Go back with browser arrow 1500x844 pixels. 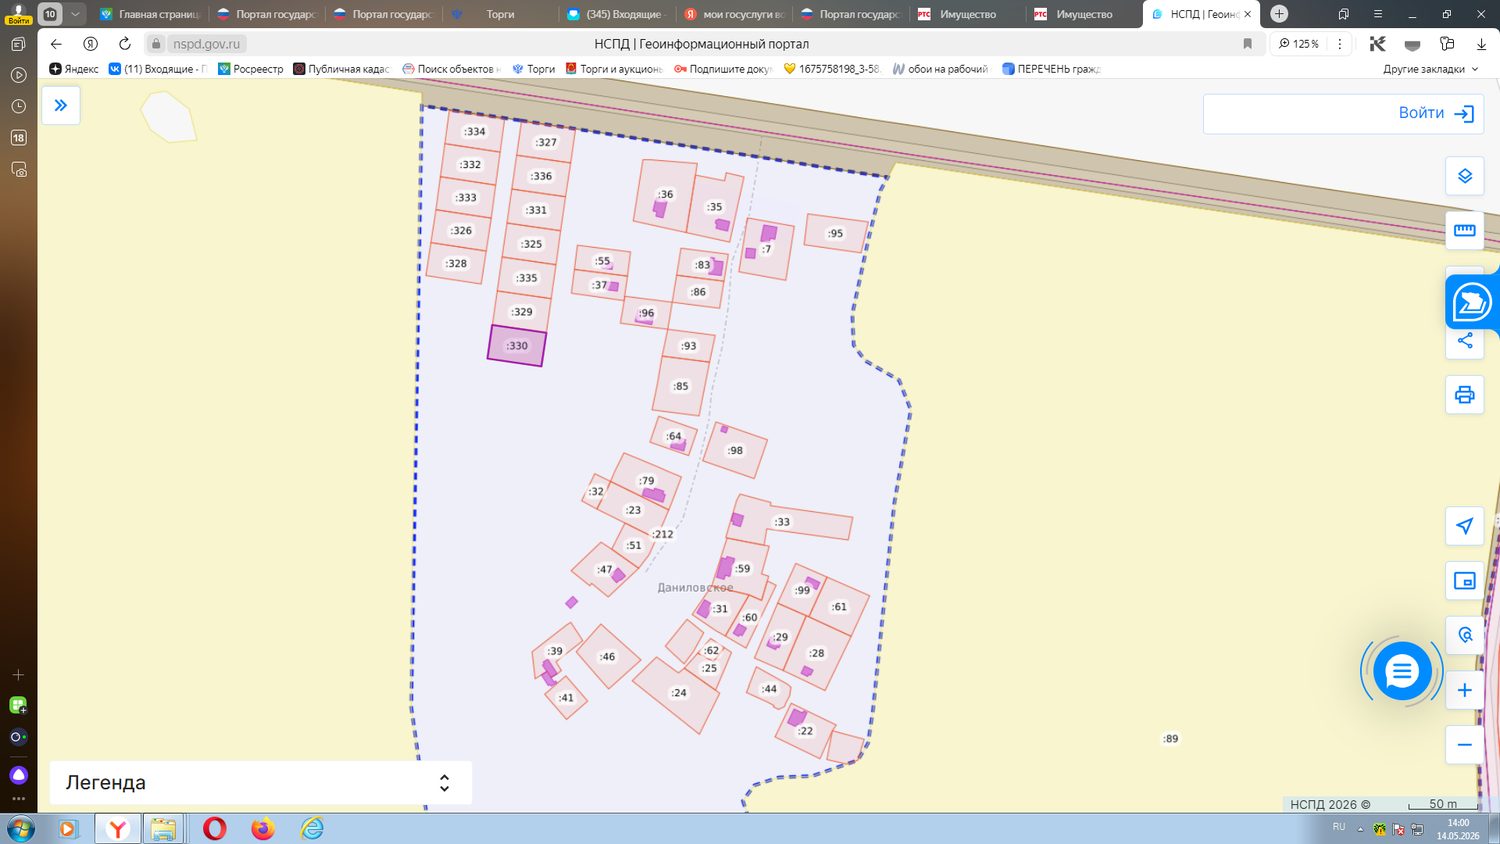(56, 44)
